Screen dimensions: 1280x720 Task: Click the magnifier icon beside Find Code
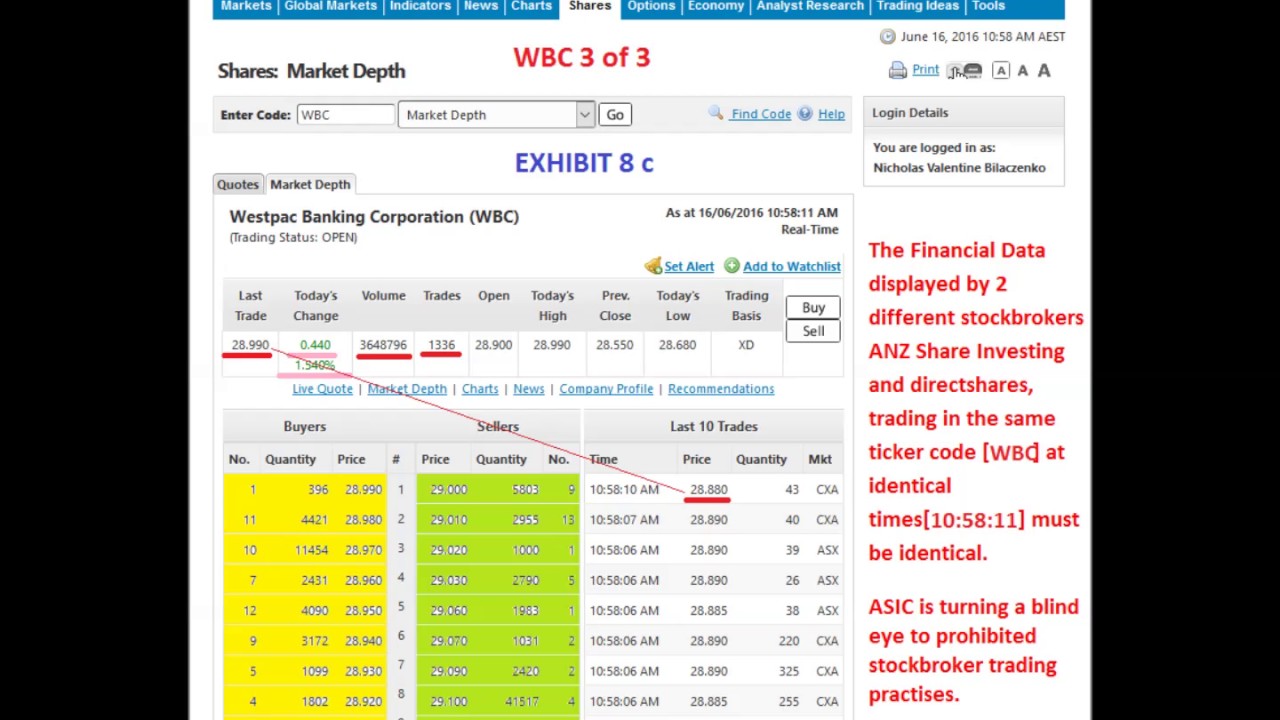point(716,114)
